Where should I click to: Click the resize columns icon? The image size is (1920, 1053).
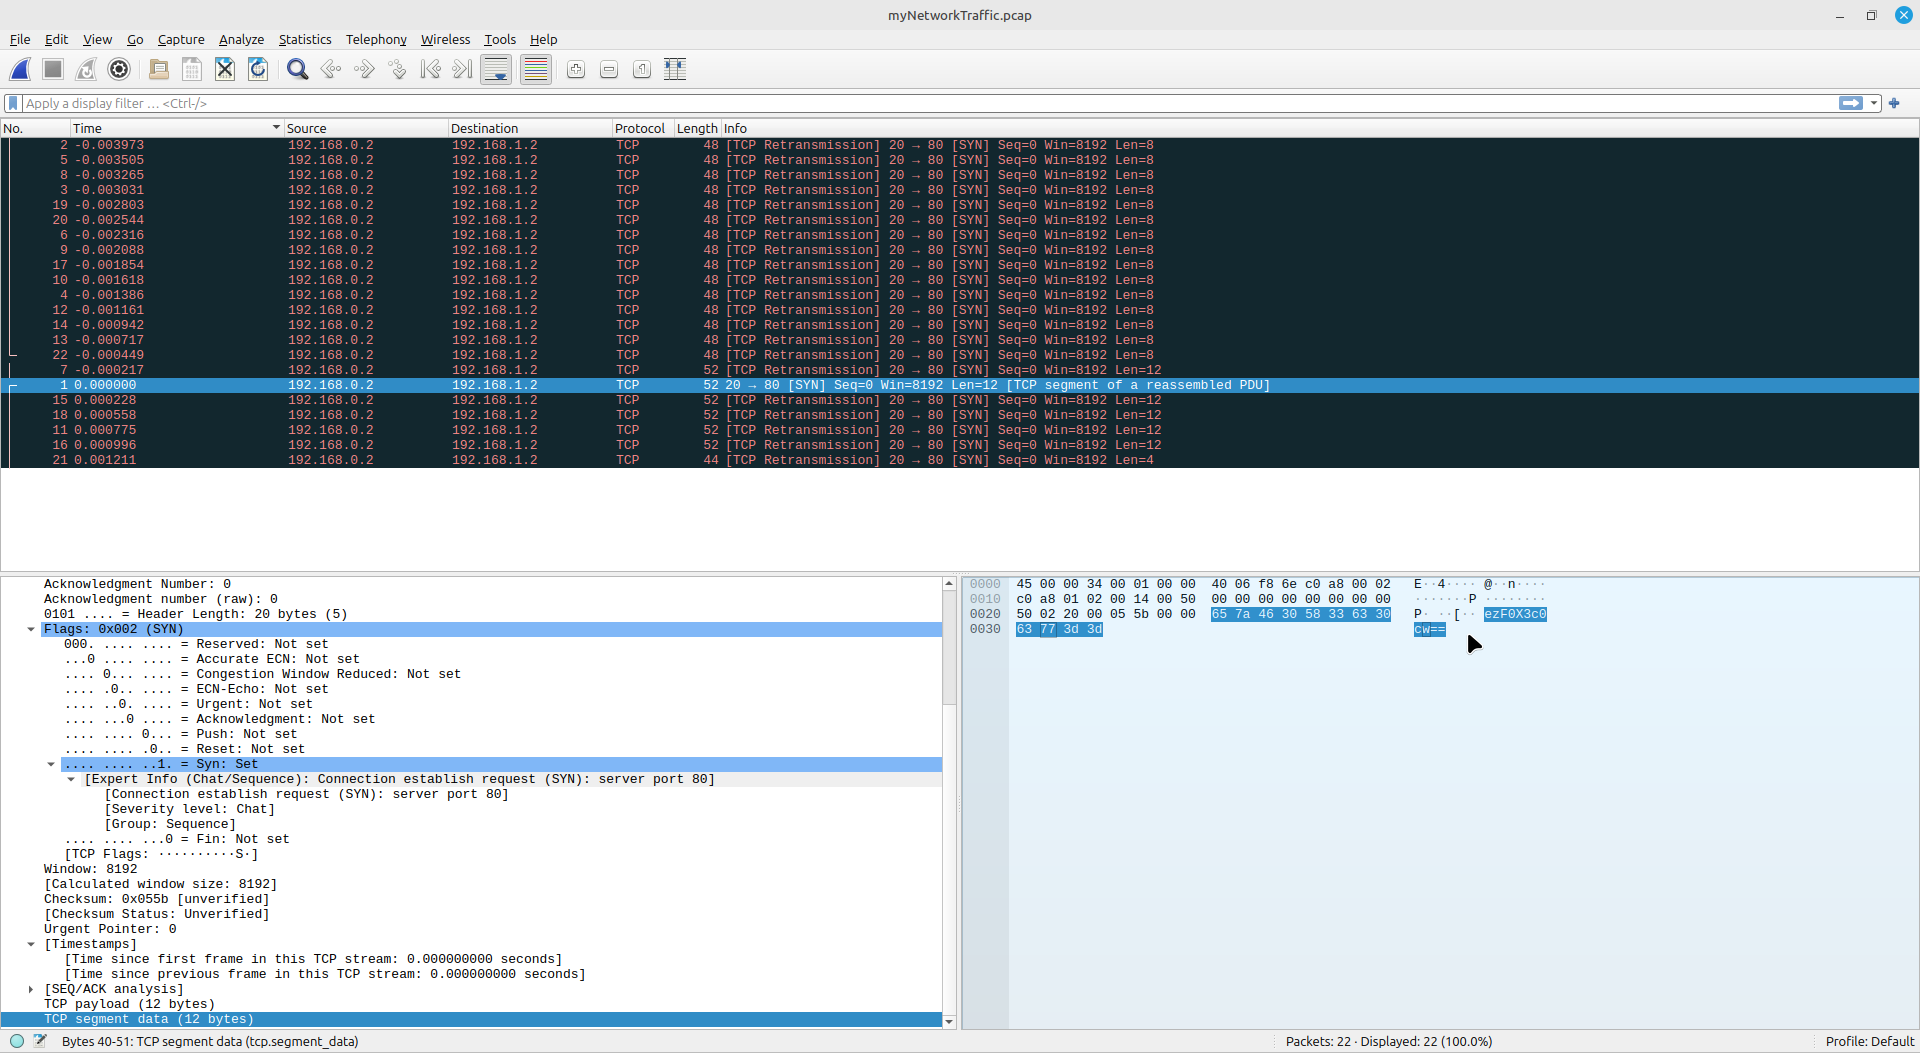pos(675,69)
